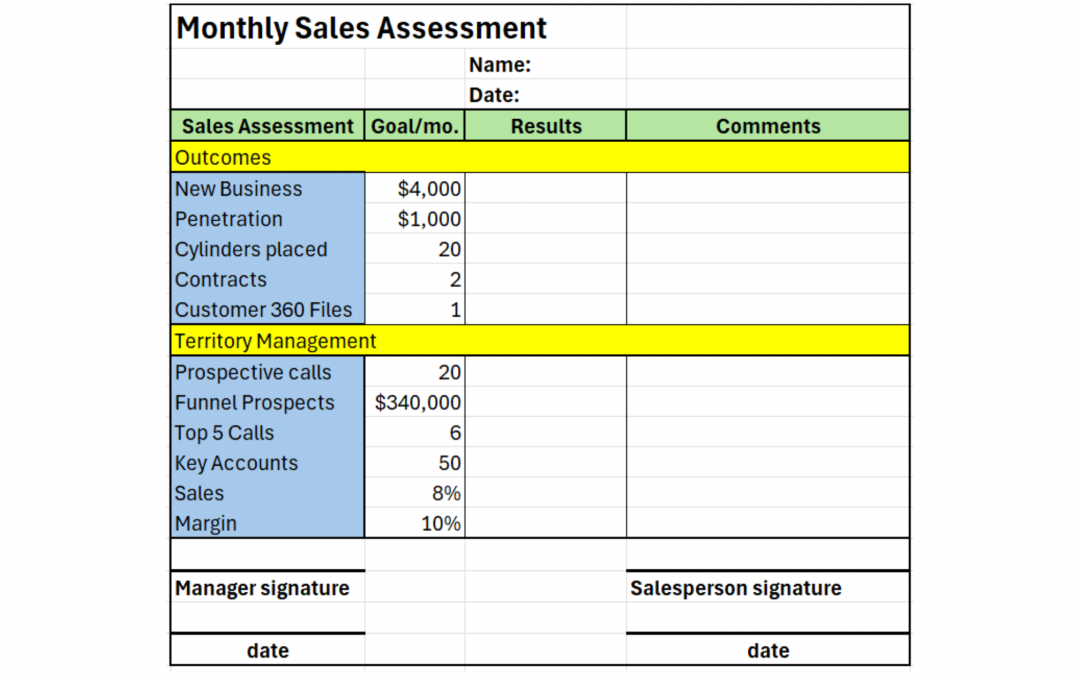This screenshot has width=1080, height=675.
Task: Click the Goal/mo. column header
Action: [415, 127]
